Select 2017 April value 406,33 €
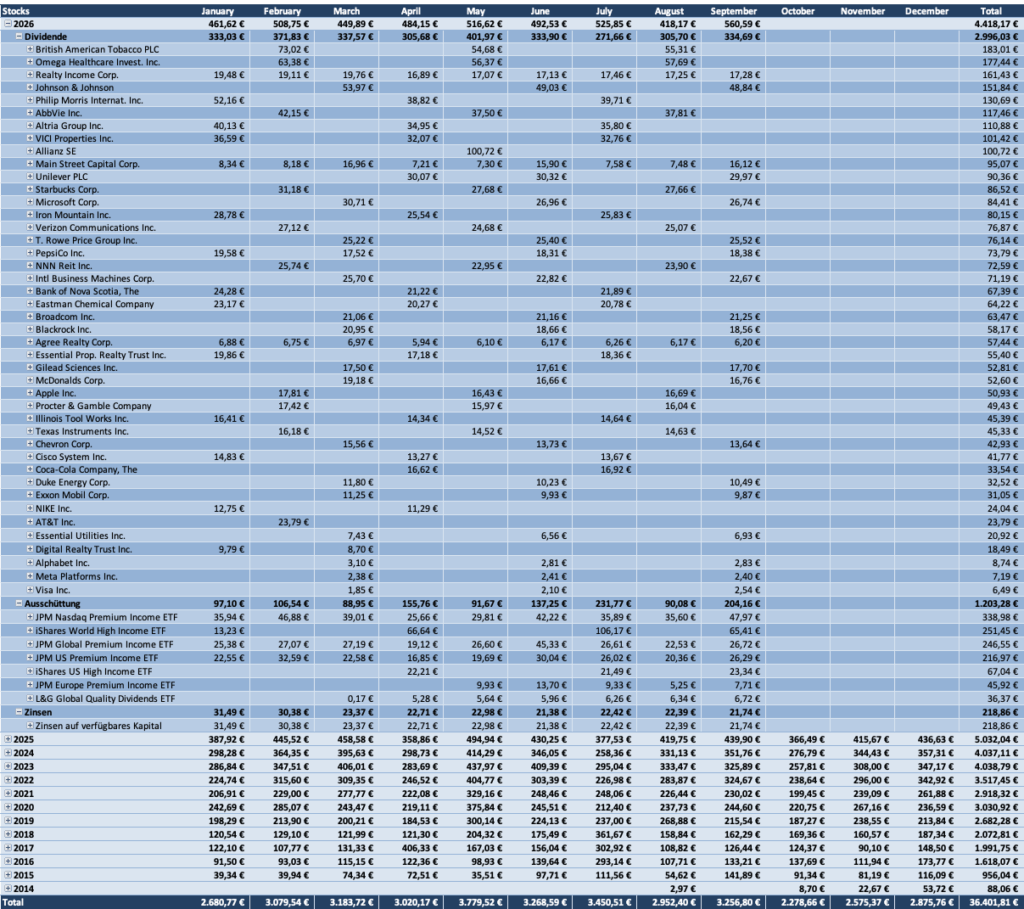 click(419, 848)
